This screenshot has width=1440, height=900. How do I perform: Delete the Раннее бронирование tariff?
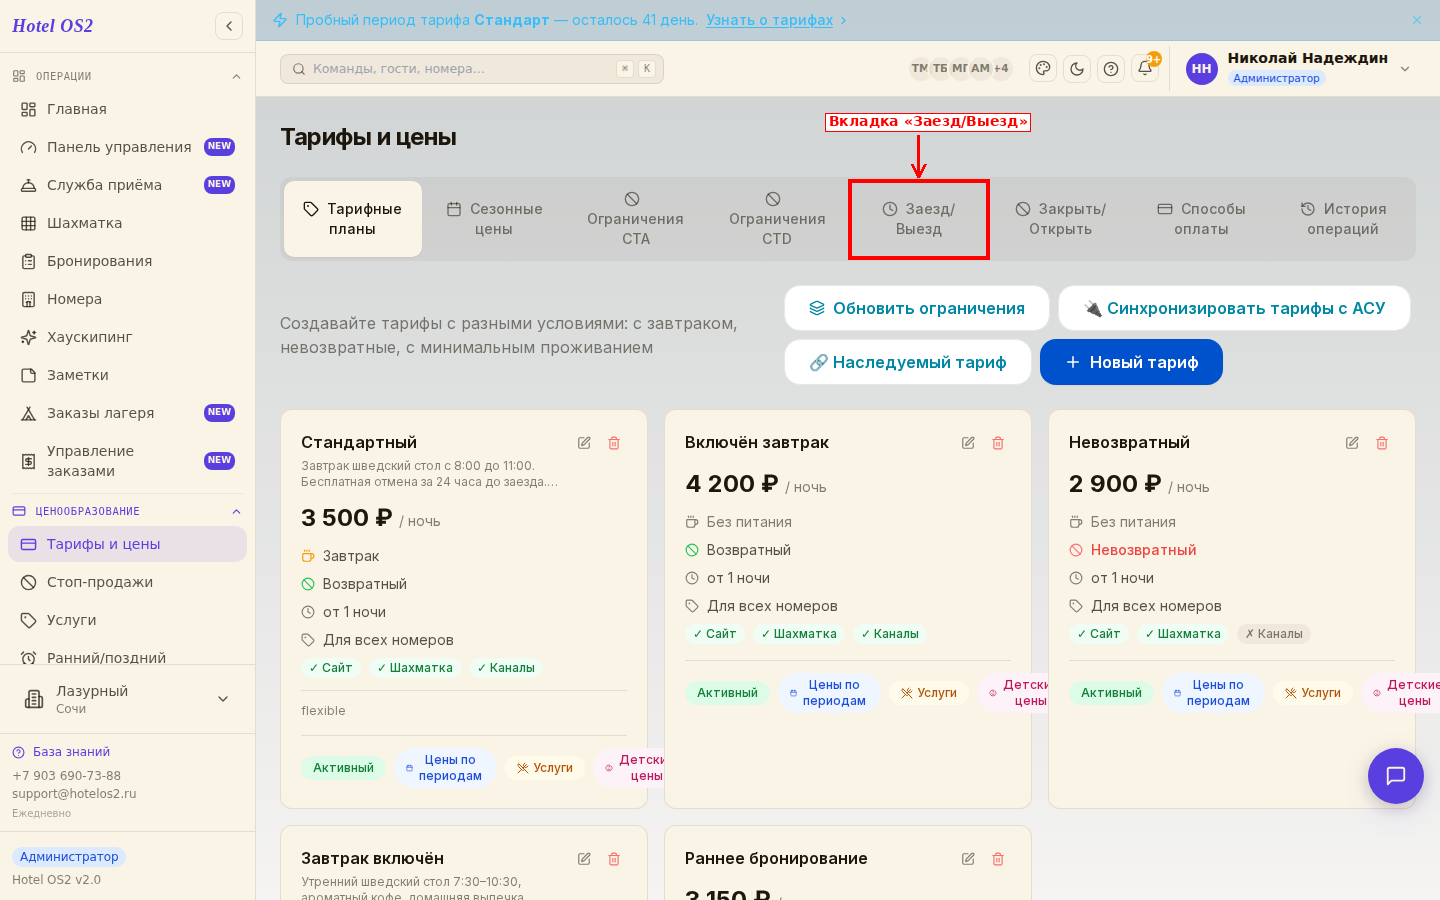pyautogui.click(x=998, y=859)
